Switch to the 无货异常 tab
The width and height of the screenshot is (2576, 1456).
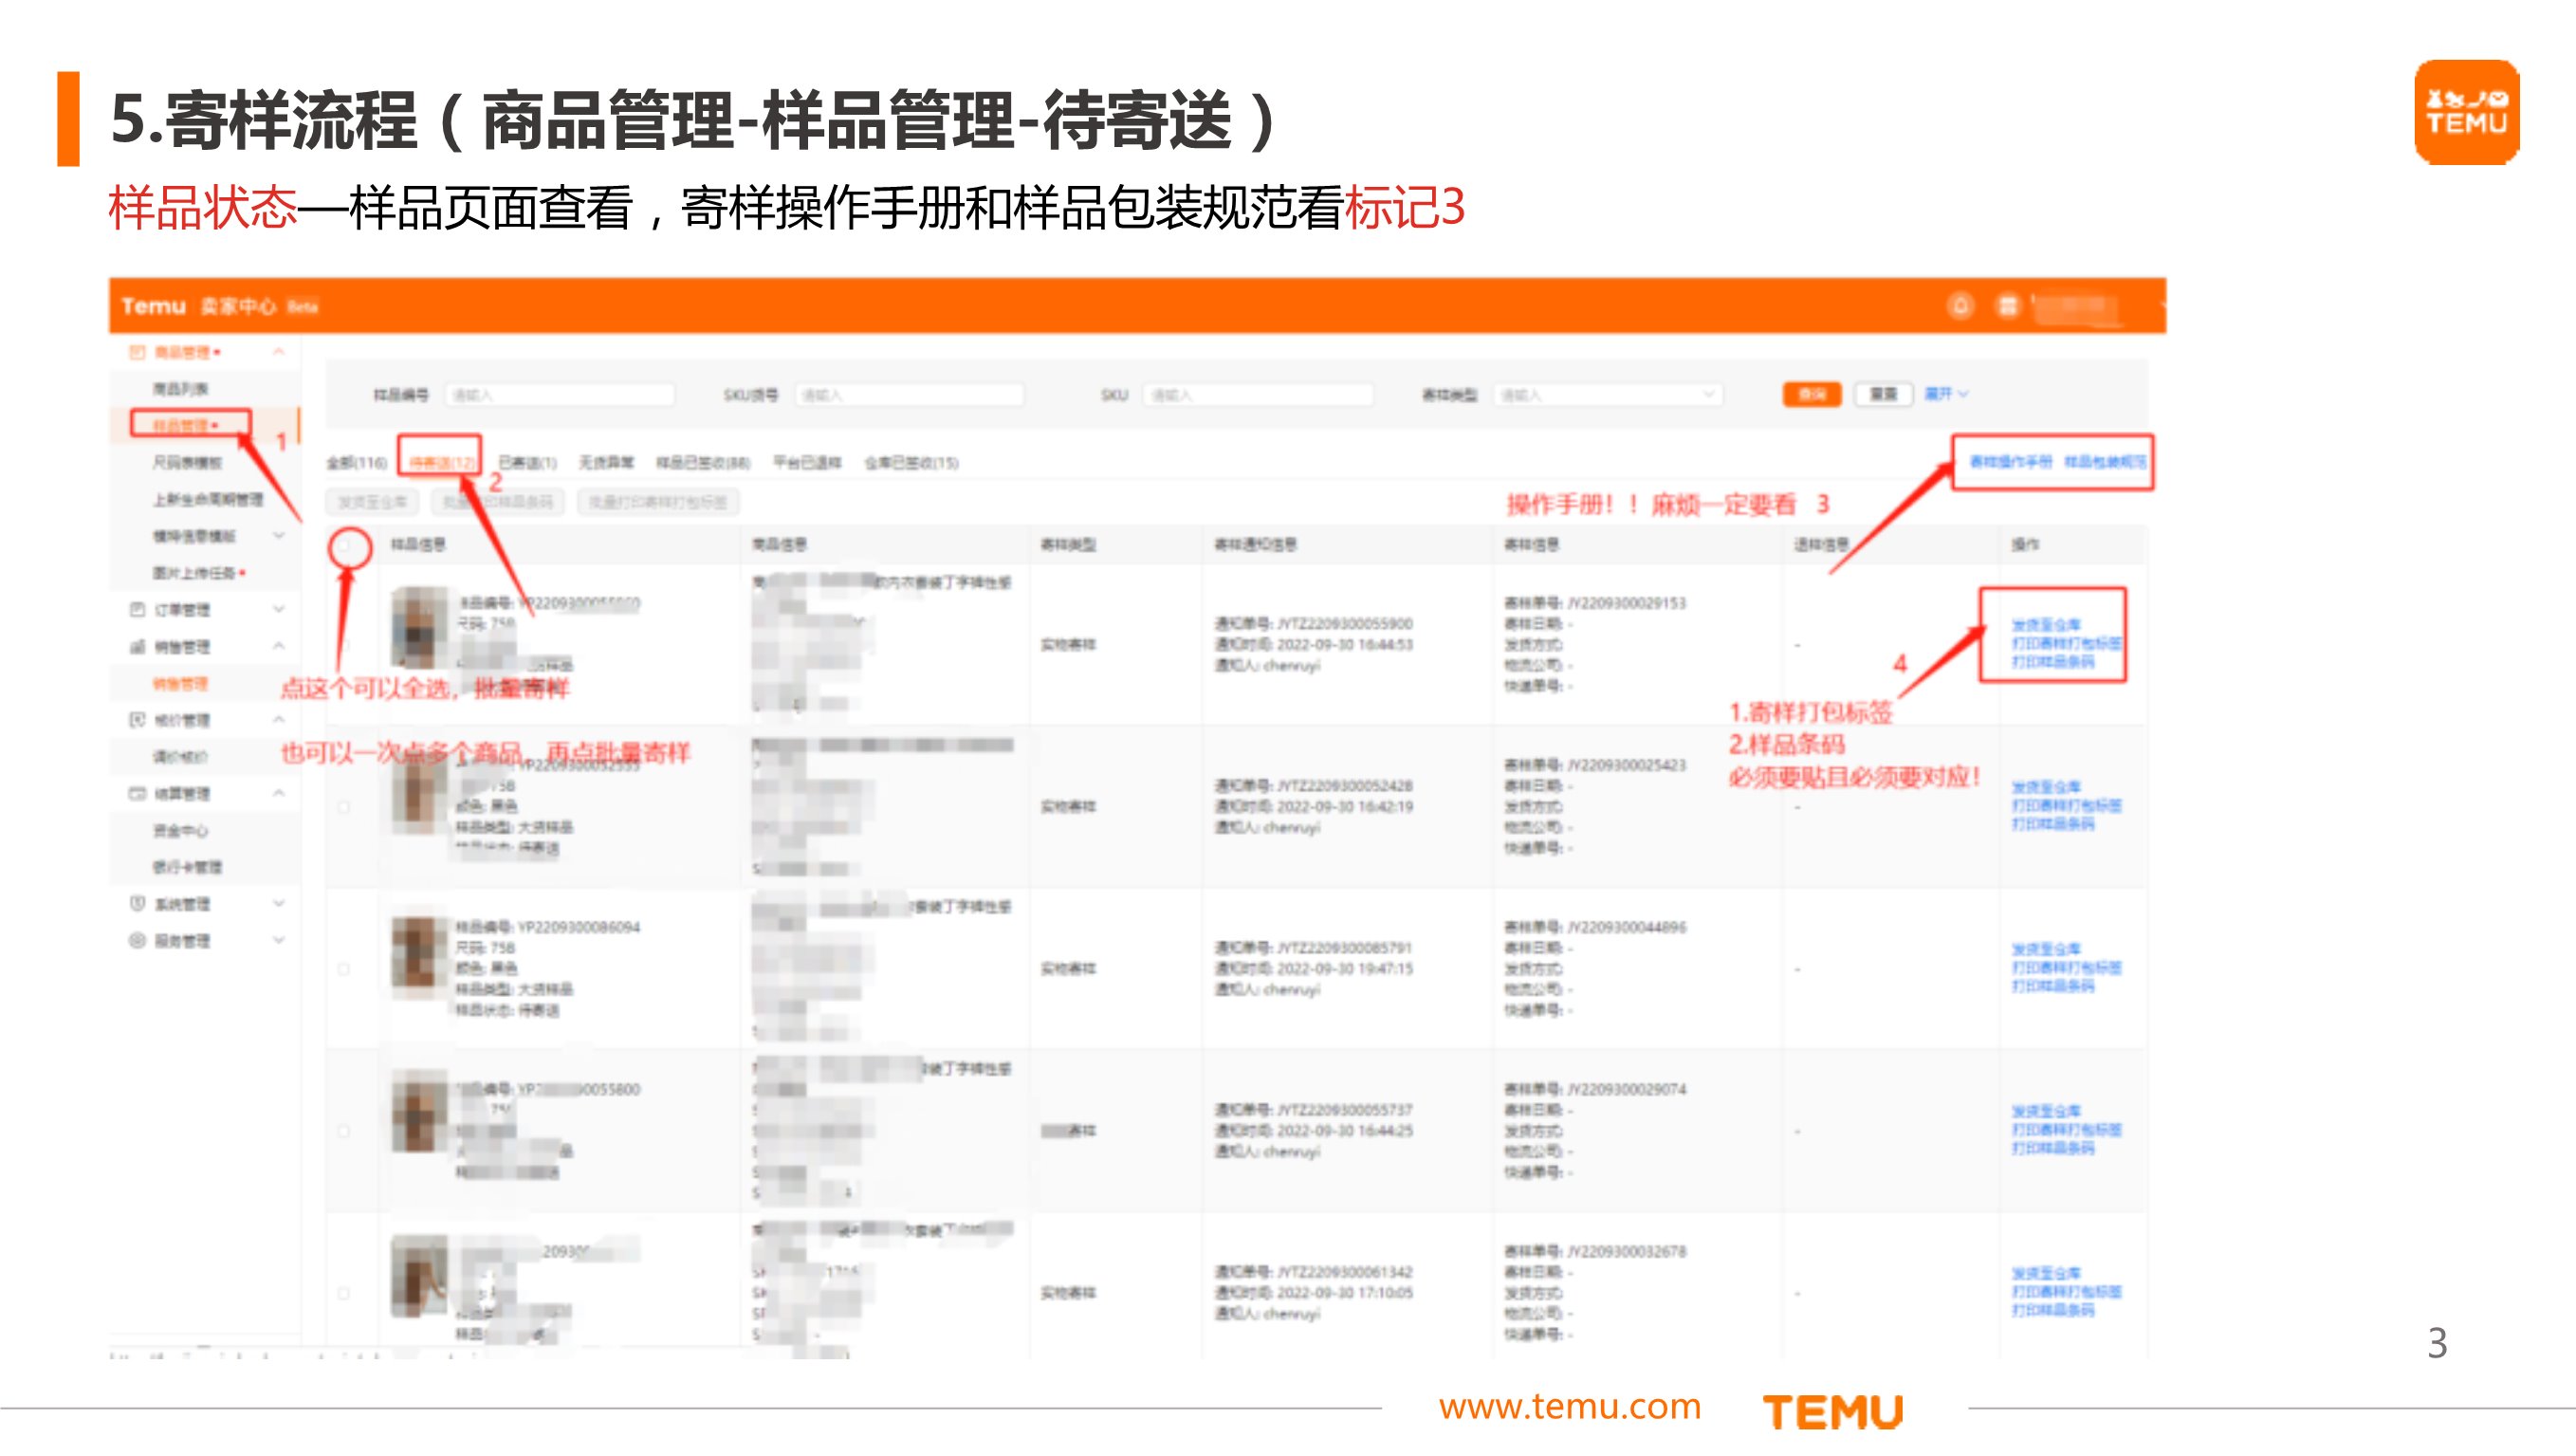606,463
